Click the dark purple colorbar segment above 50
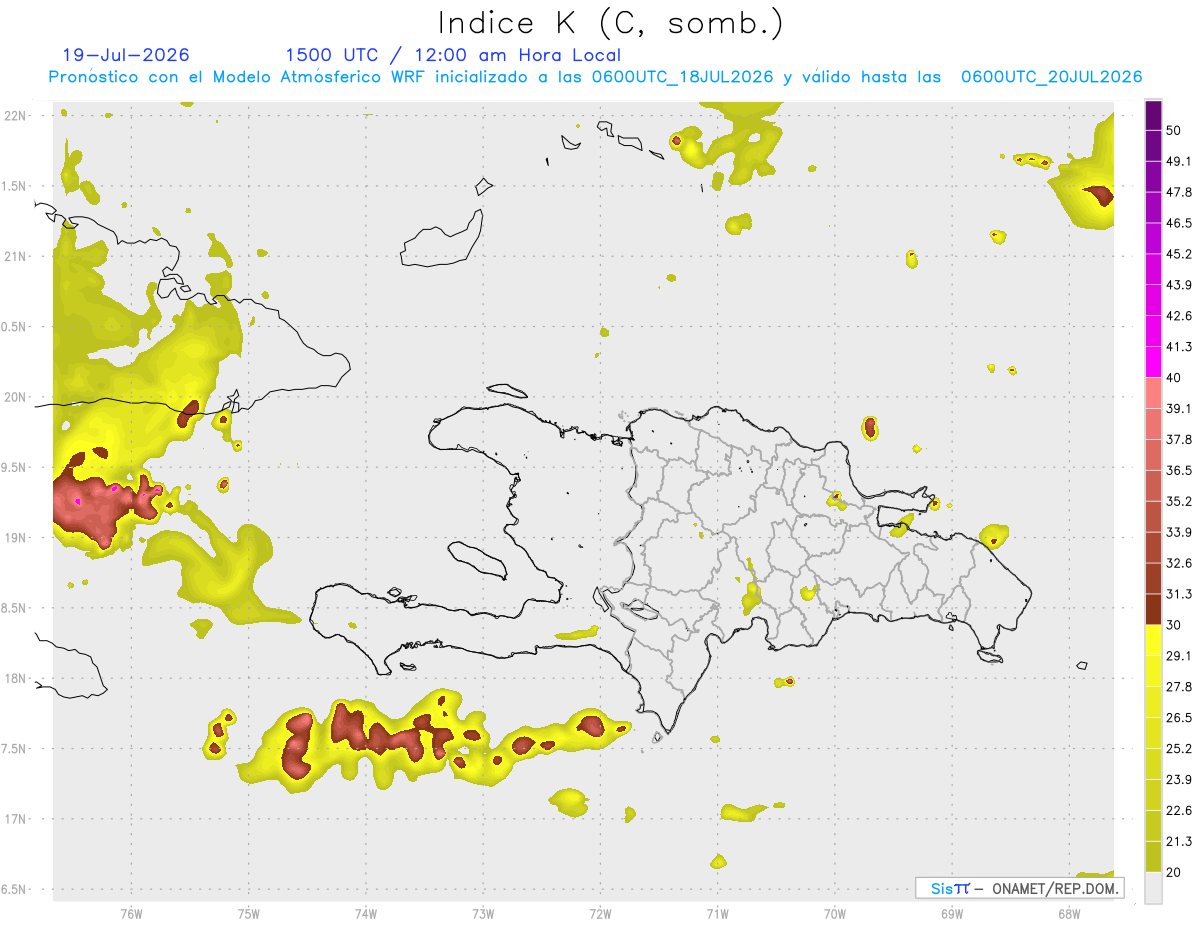 click(1153, 115)
